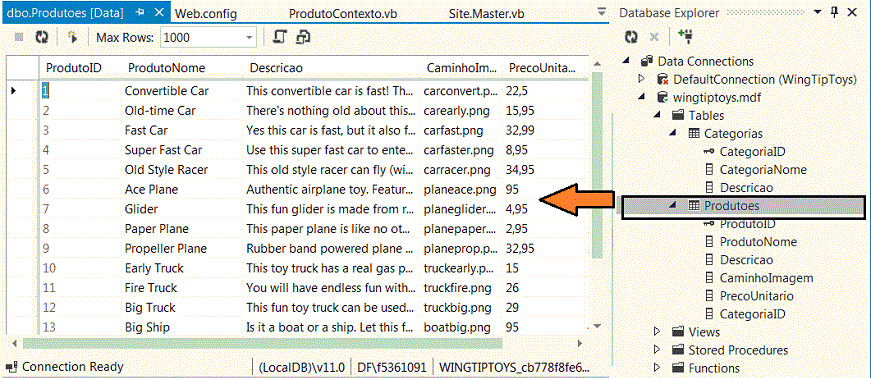Expand the Functions node
The image size is (871, 378).
[x=658, y=368]
